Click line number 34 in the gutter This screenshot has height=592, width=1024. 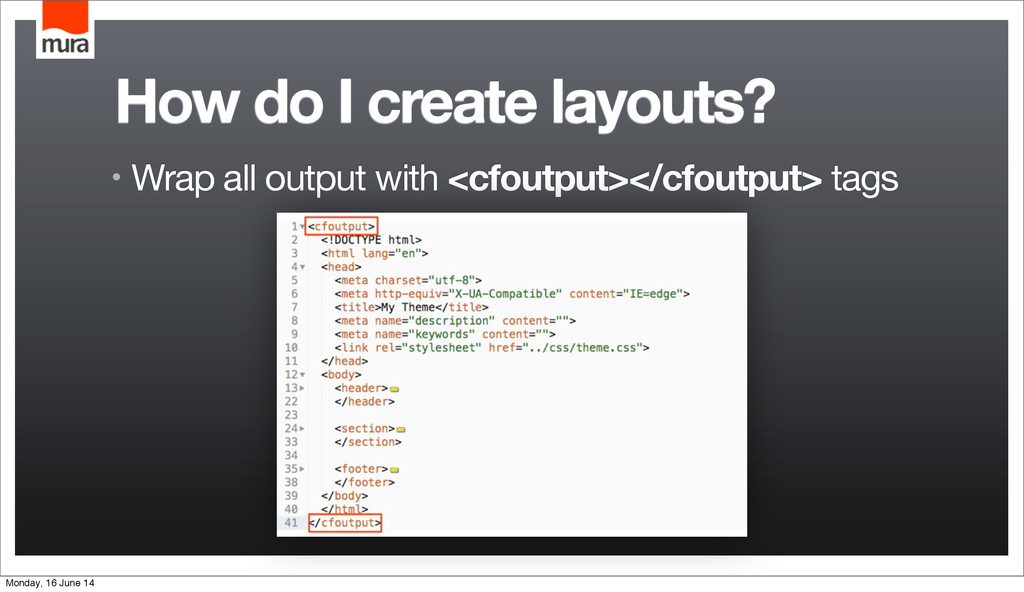(x=291, y=455)
